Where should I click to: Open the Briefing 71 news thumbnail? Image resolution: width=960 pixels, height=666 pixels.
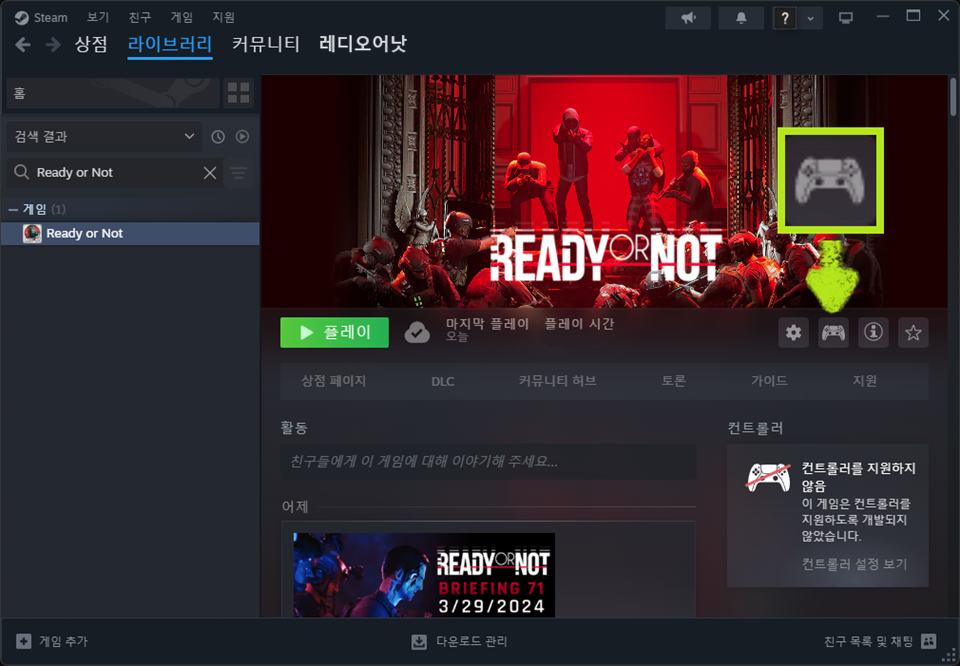424,575
